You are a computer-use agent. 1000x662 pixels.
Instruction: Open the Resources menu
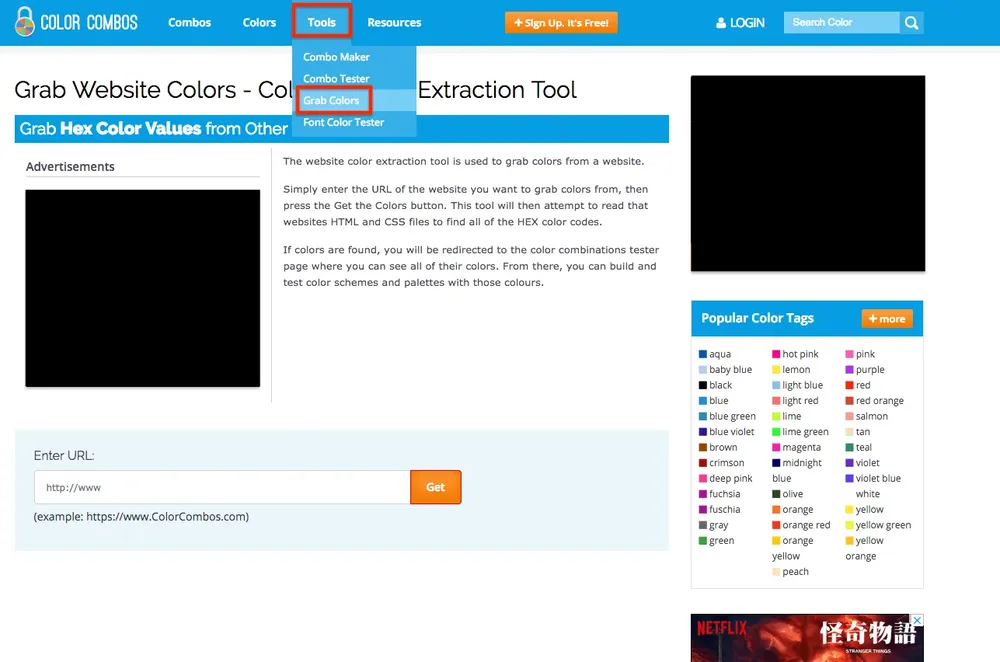click(x=394, y=22)
